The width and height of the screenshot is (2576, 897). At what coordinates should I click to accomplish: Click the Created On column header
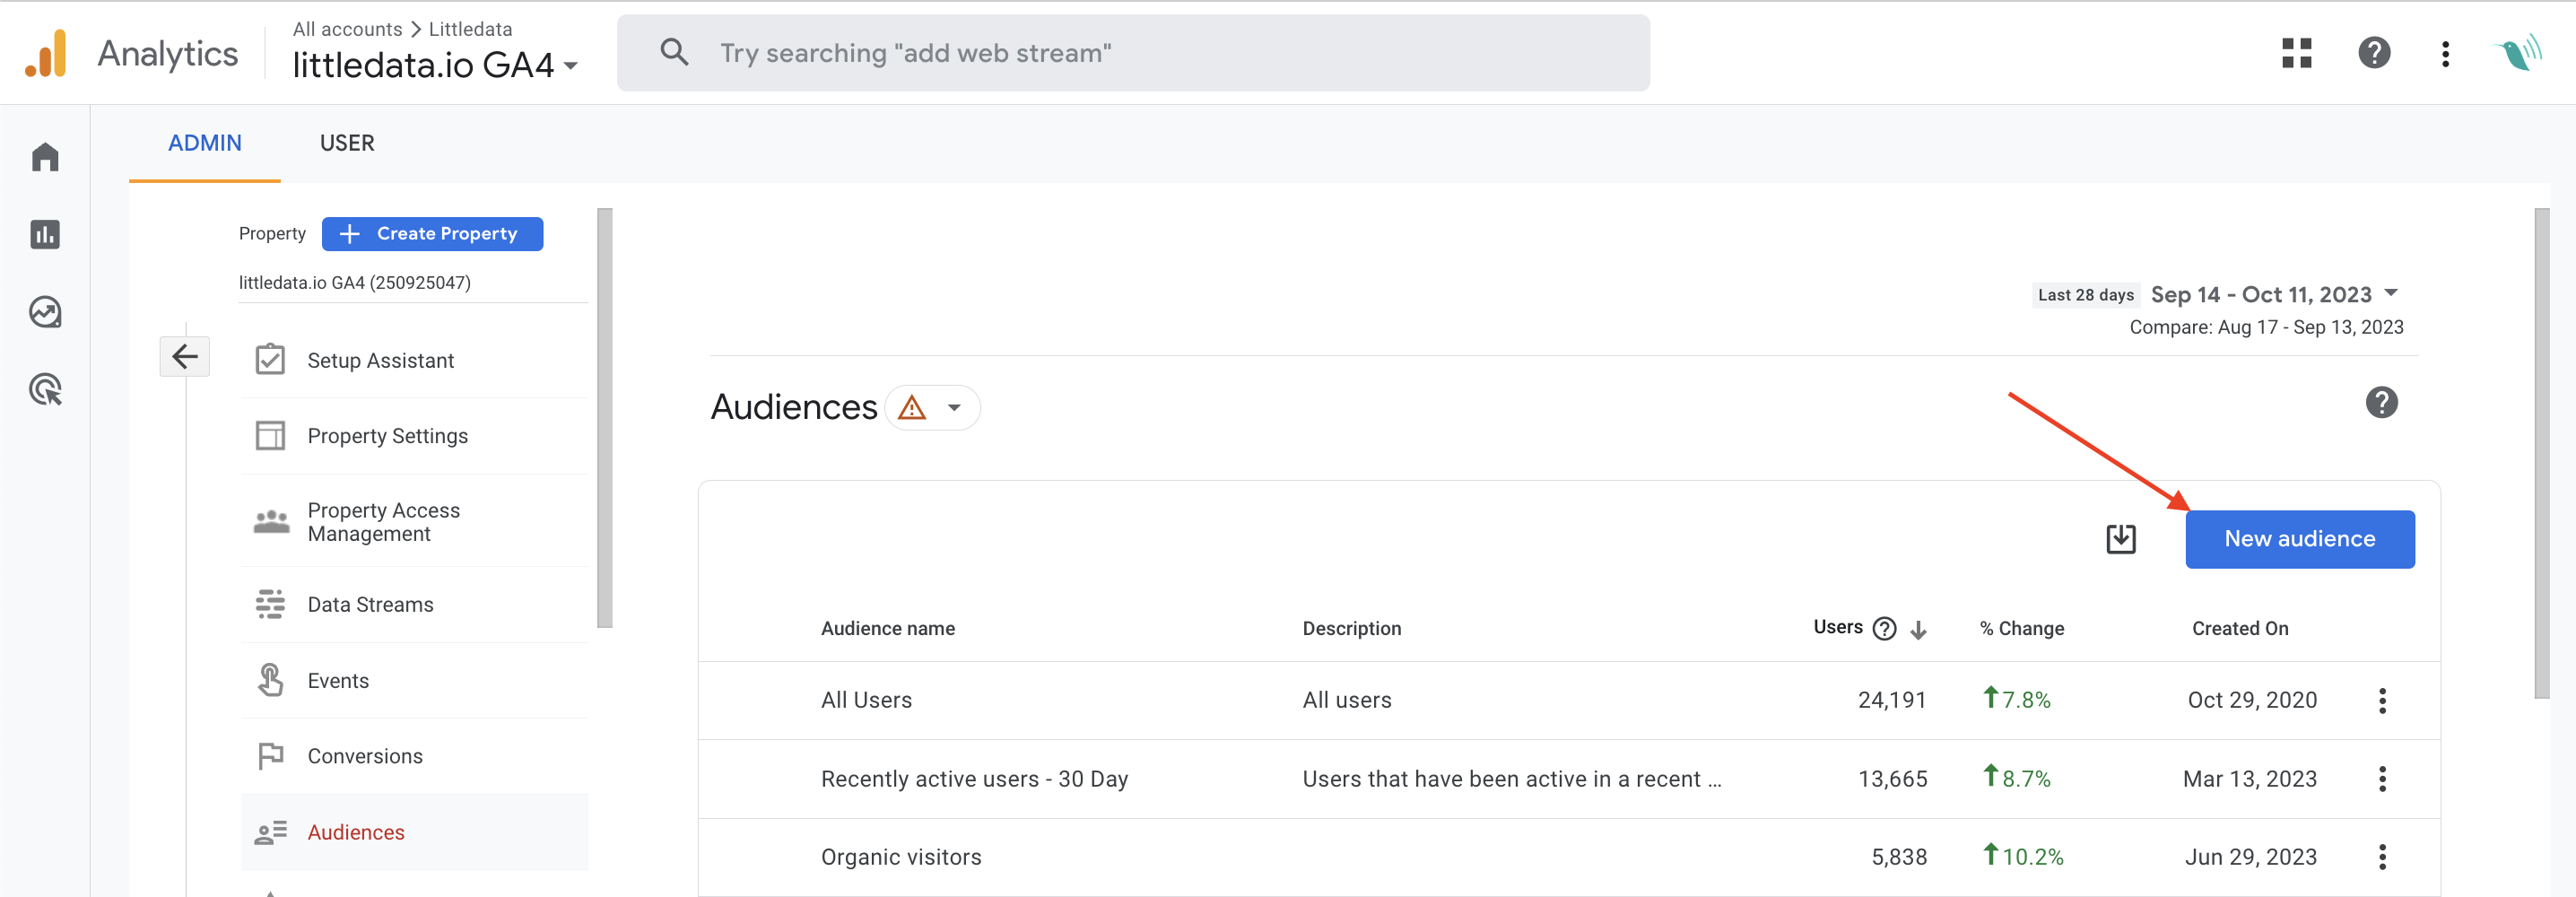(x=2239, y=628)
